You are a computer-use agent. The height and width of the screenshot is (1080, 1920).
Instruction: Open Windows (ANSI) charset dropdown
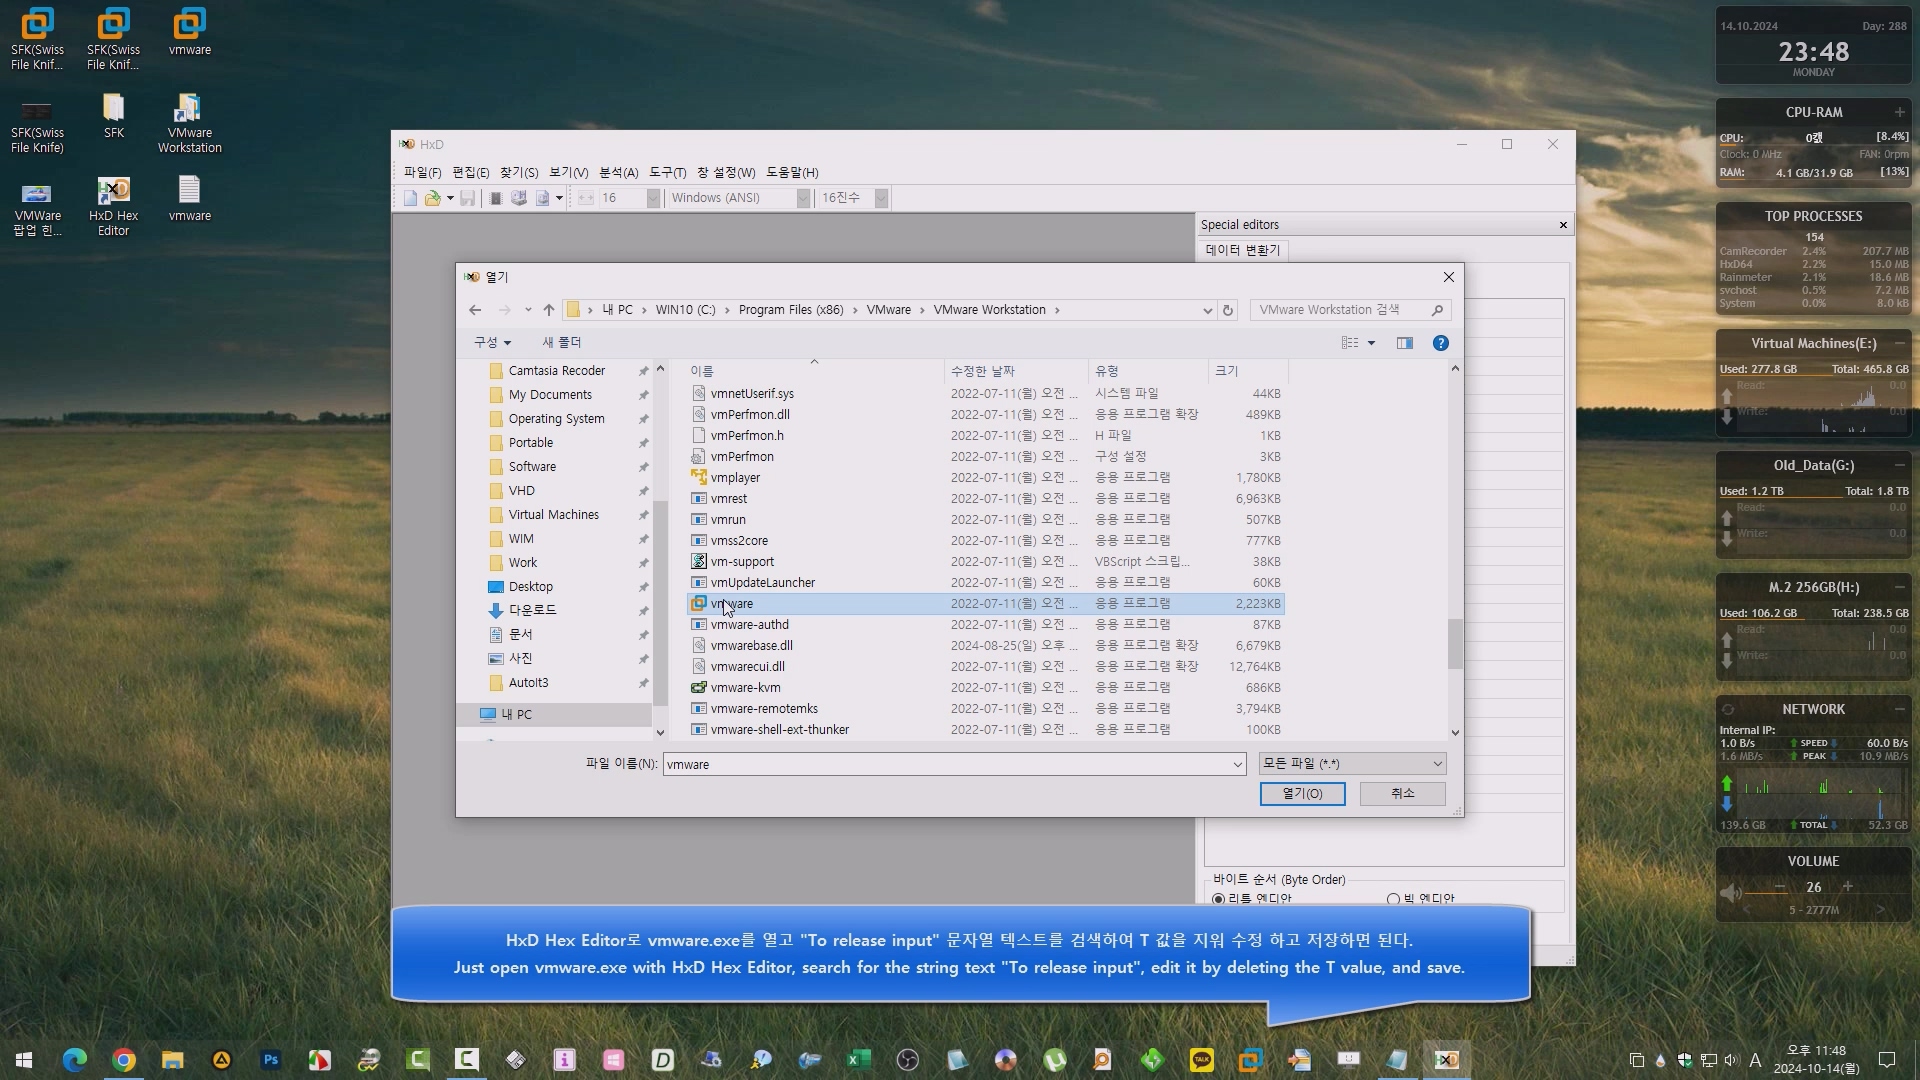802,198
